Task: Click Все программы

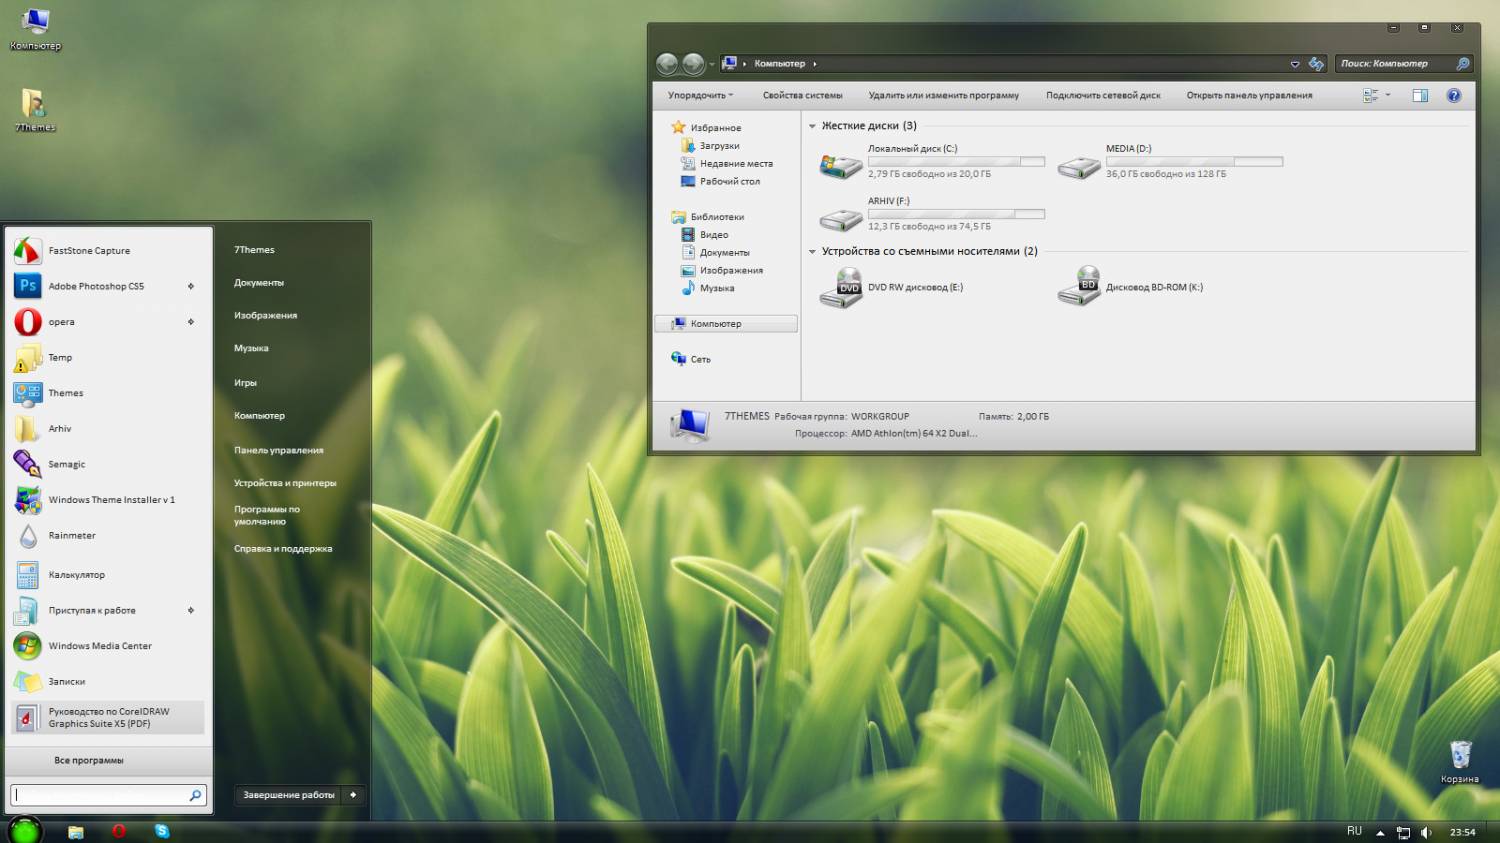Action: (89, 761)
